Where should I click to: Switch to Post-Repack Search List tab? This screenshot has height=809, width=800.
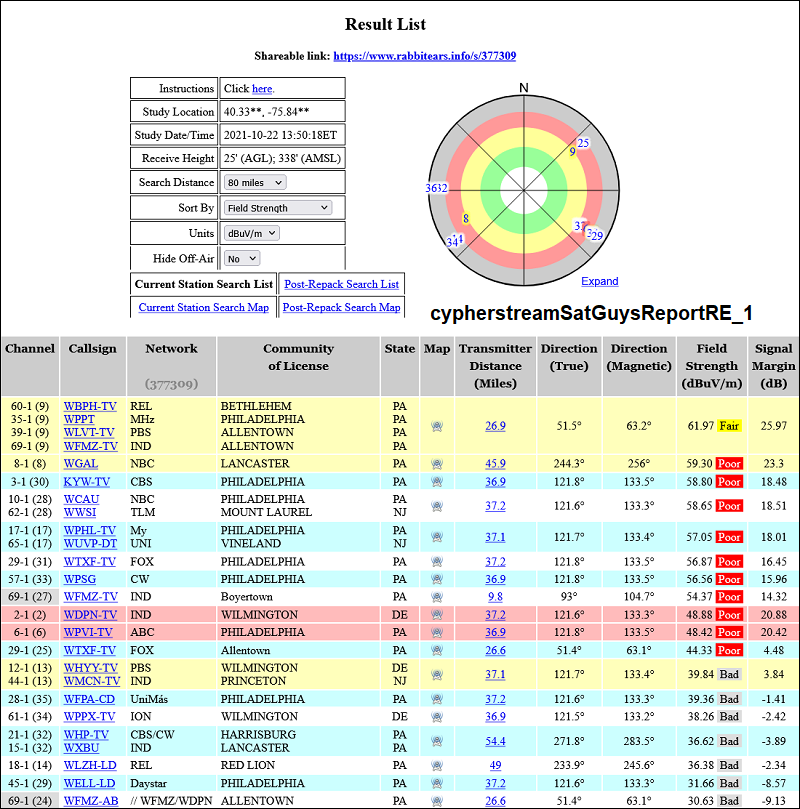pyautogui.click(x=341, y=284)
